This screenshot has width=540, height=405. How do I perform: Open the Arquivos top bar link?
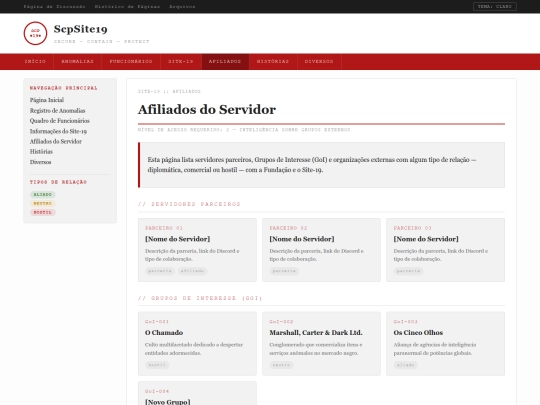[x=182, y=7]
